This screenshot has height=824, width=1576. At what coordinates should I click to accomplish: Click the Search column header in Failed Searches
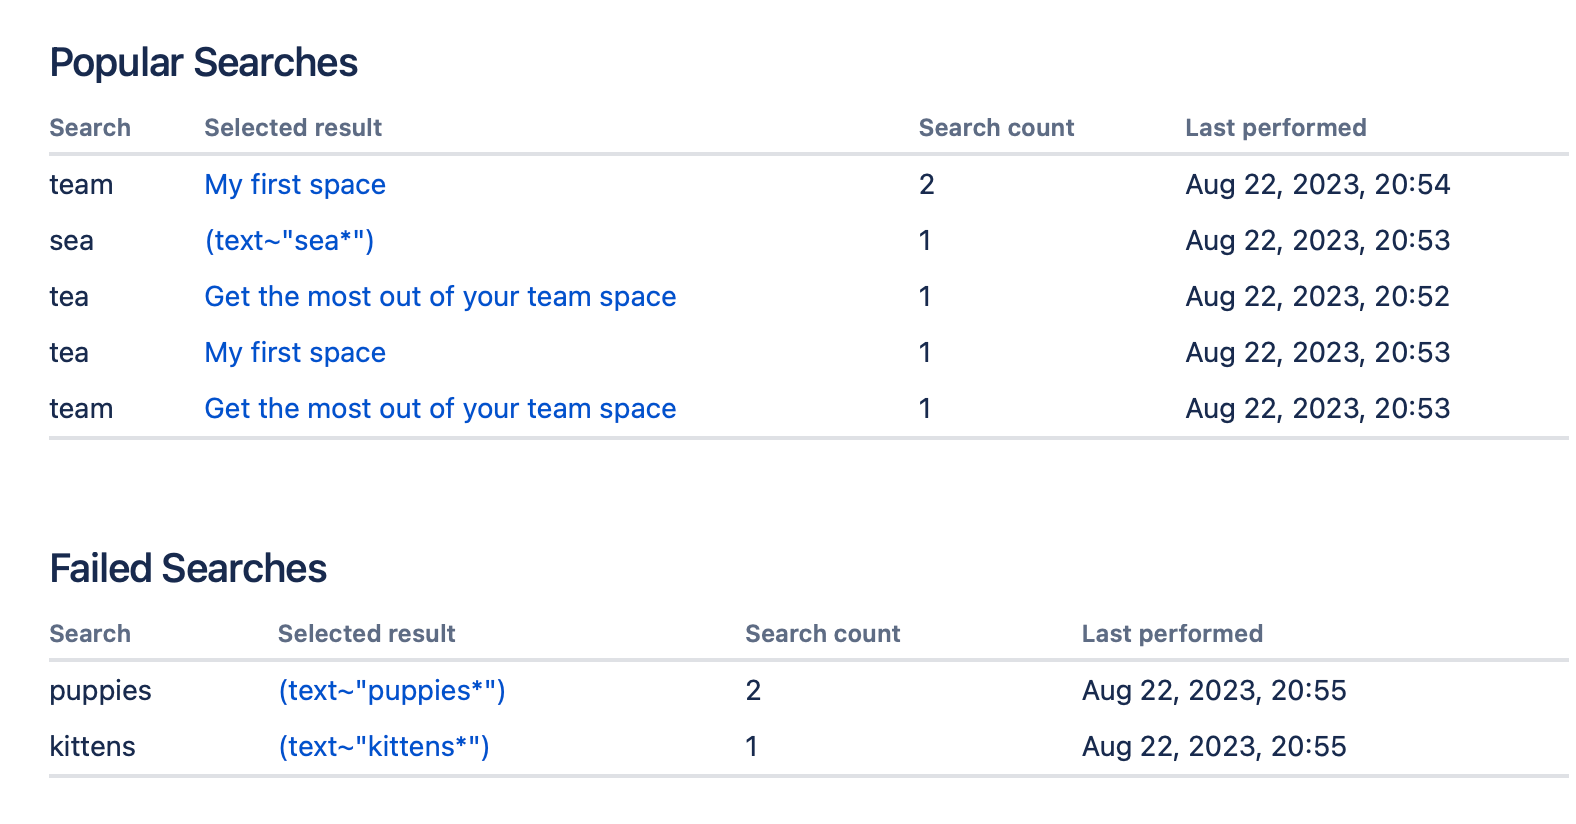pos(90,634)
